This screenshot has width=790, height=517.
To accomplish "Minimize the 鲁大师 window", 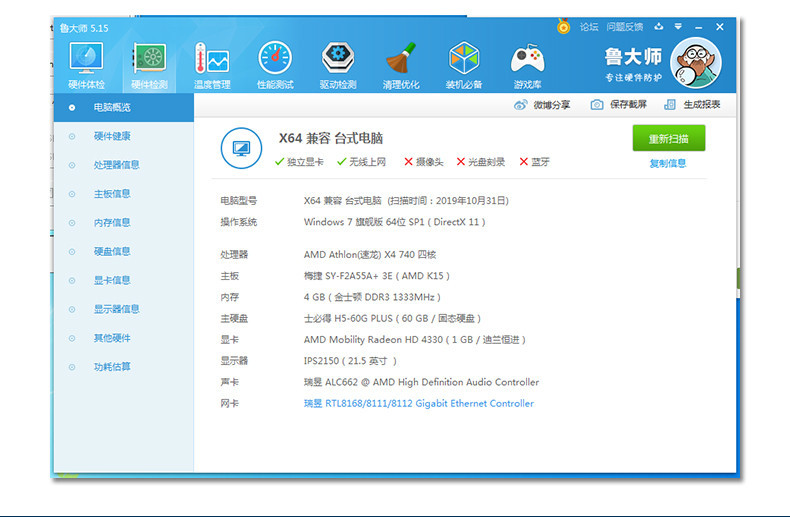I will (x=698, y=27).
